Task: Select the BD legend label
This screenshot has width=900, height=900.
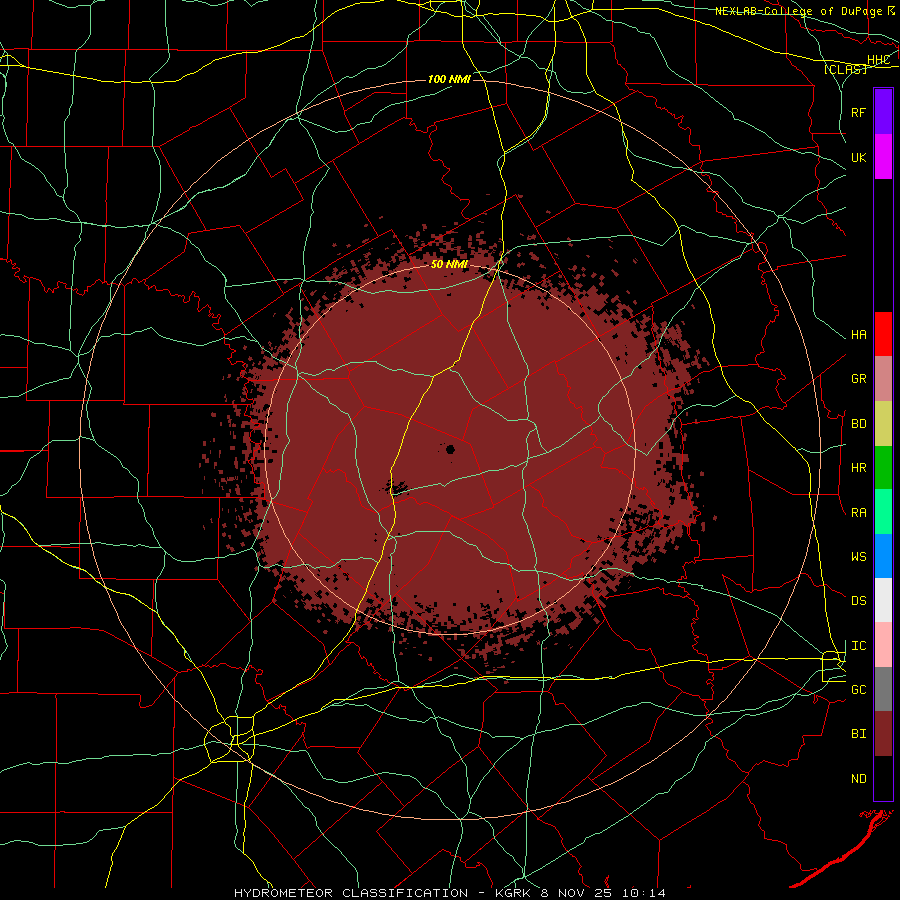Action: [x=858, y=424]
